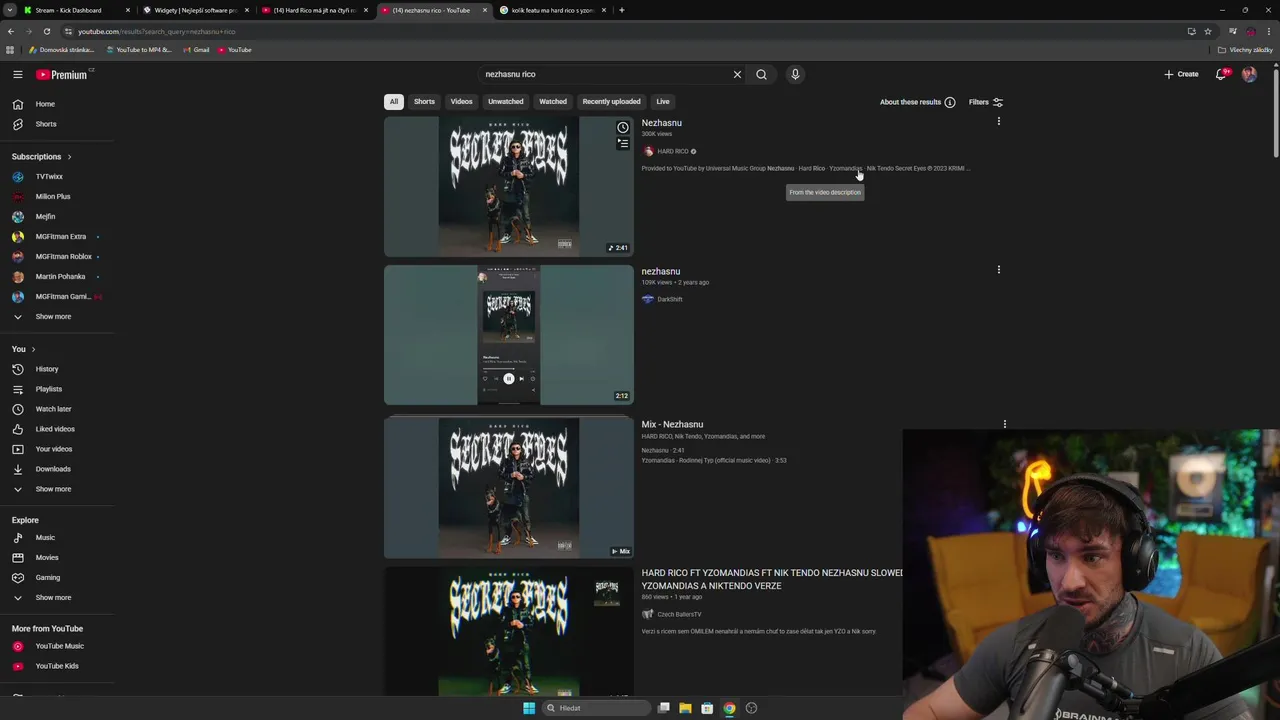
Task: Open Czech BallersTV channel link
Action: pos(679,615)
